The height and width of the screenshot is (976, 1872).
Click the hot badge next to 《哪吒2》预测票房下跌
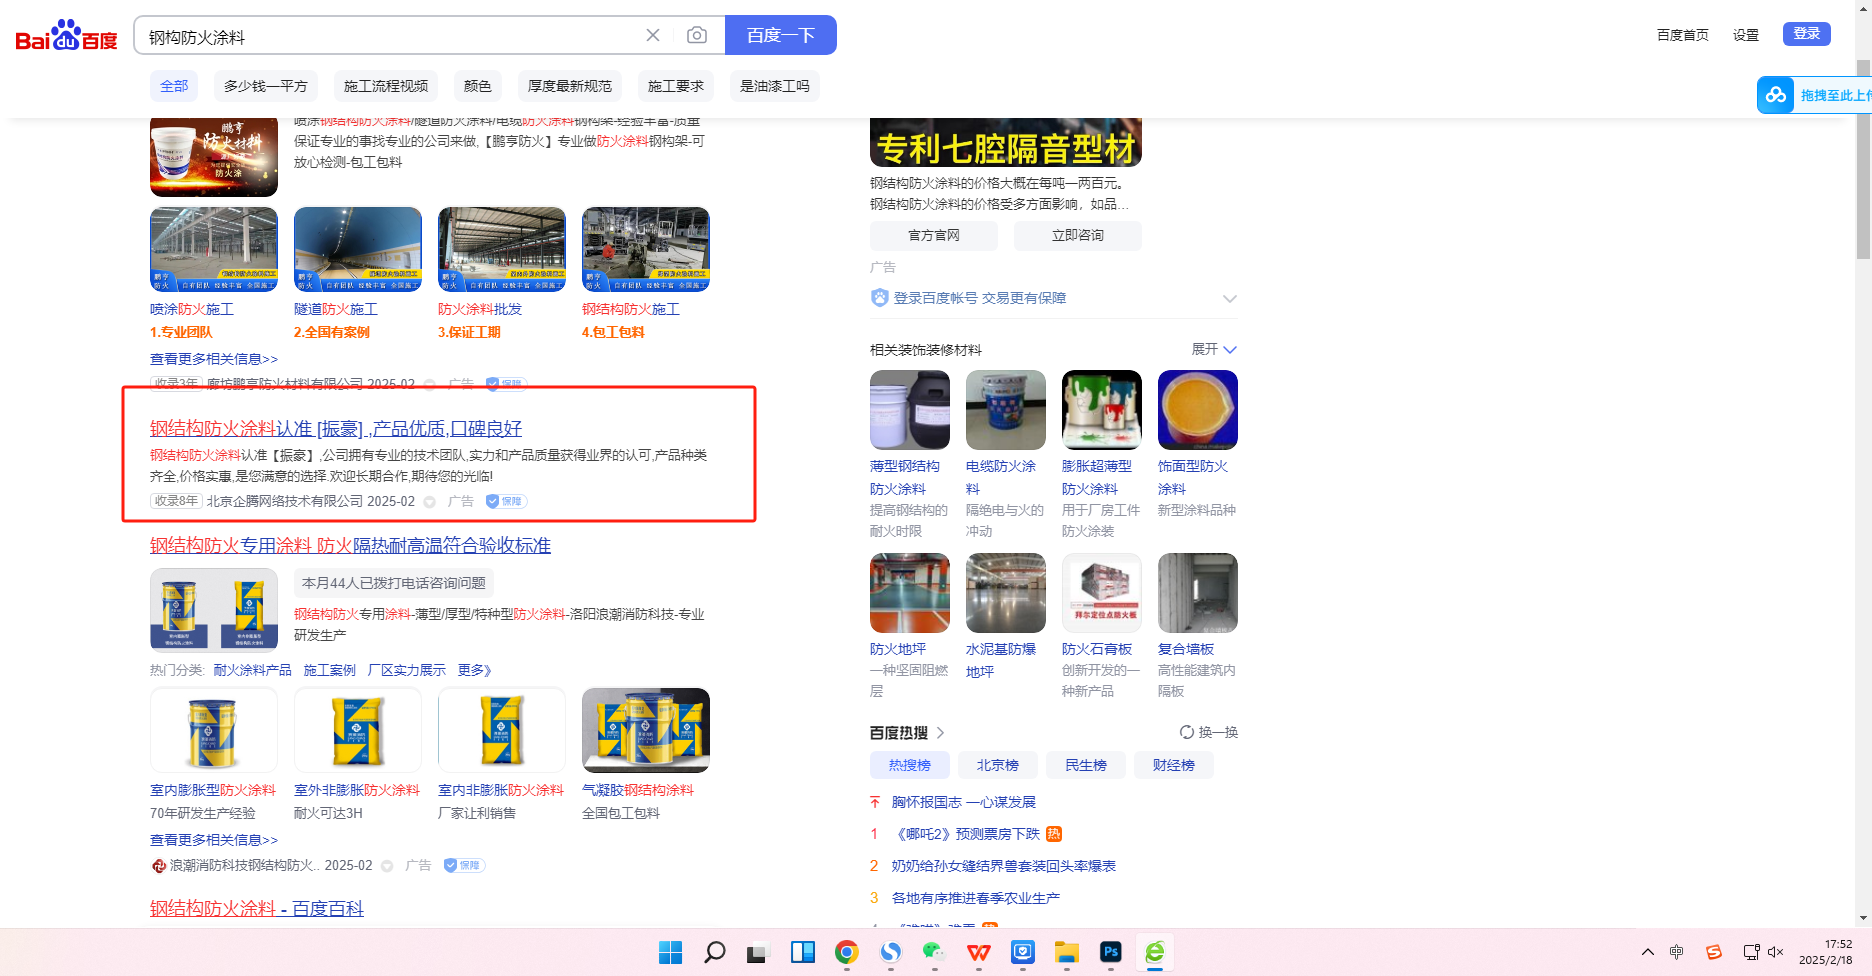pyautogui.click(x=1054, y=834)
